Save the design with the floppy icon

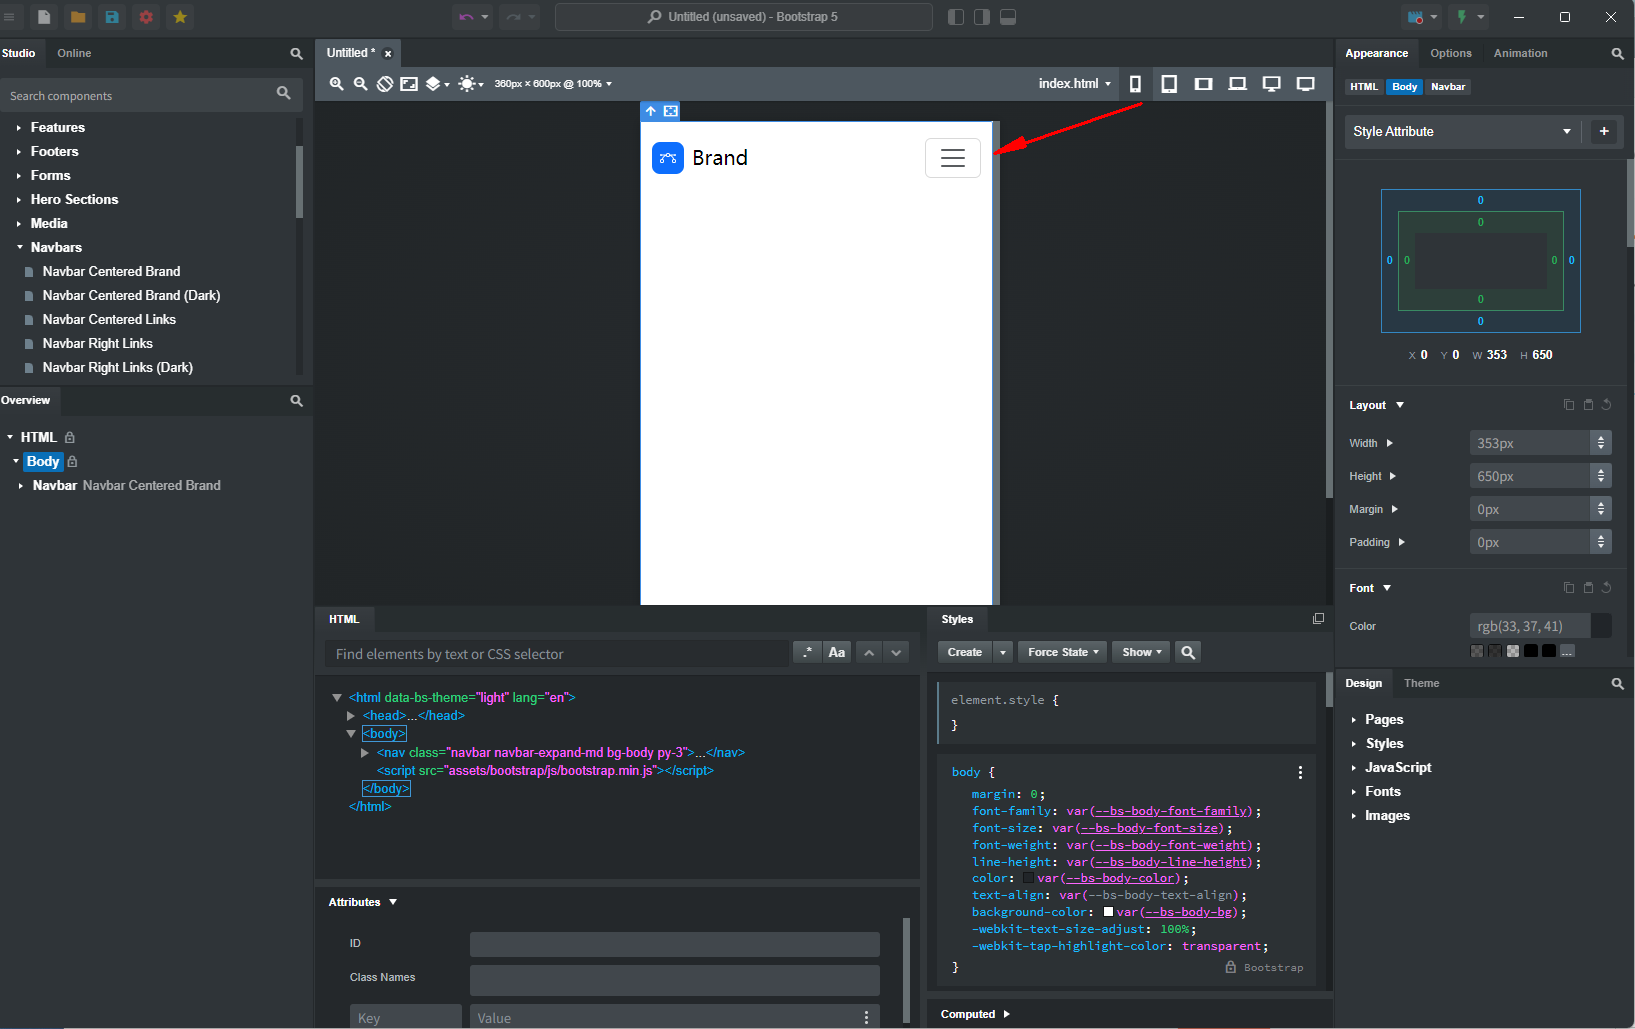tap(112, 17)
